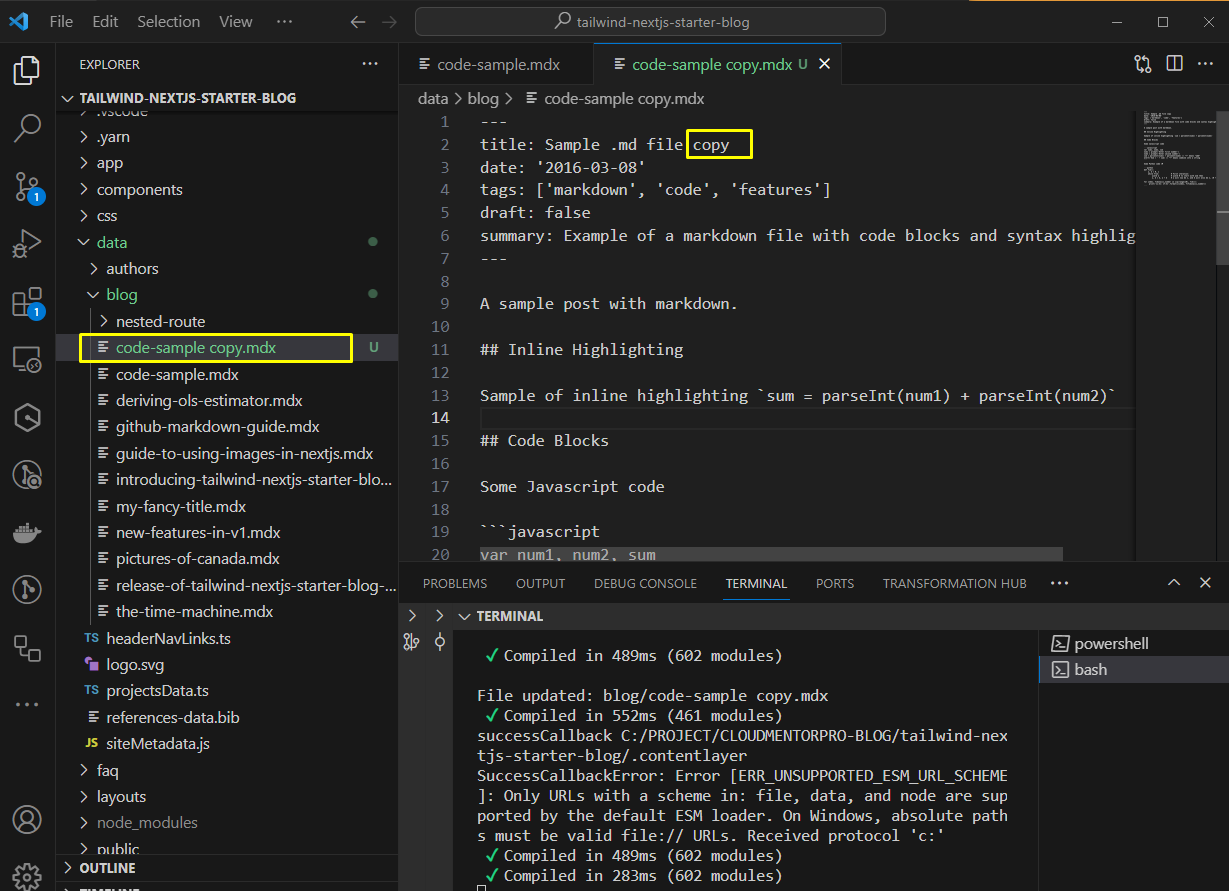Expand the nested-route folder
This screenshot has height=891, width=1229.
click(x=160, y=321)
